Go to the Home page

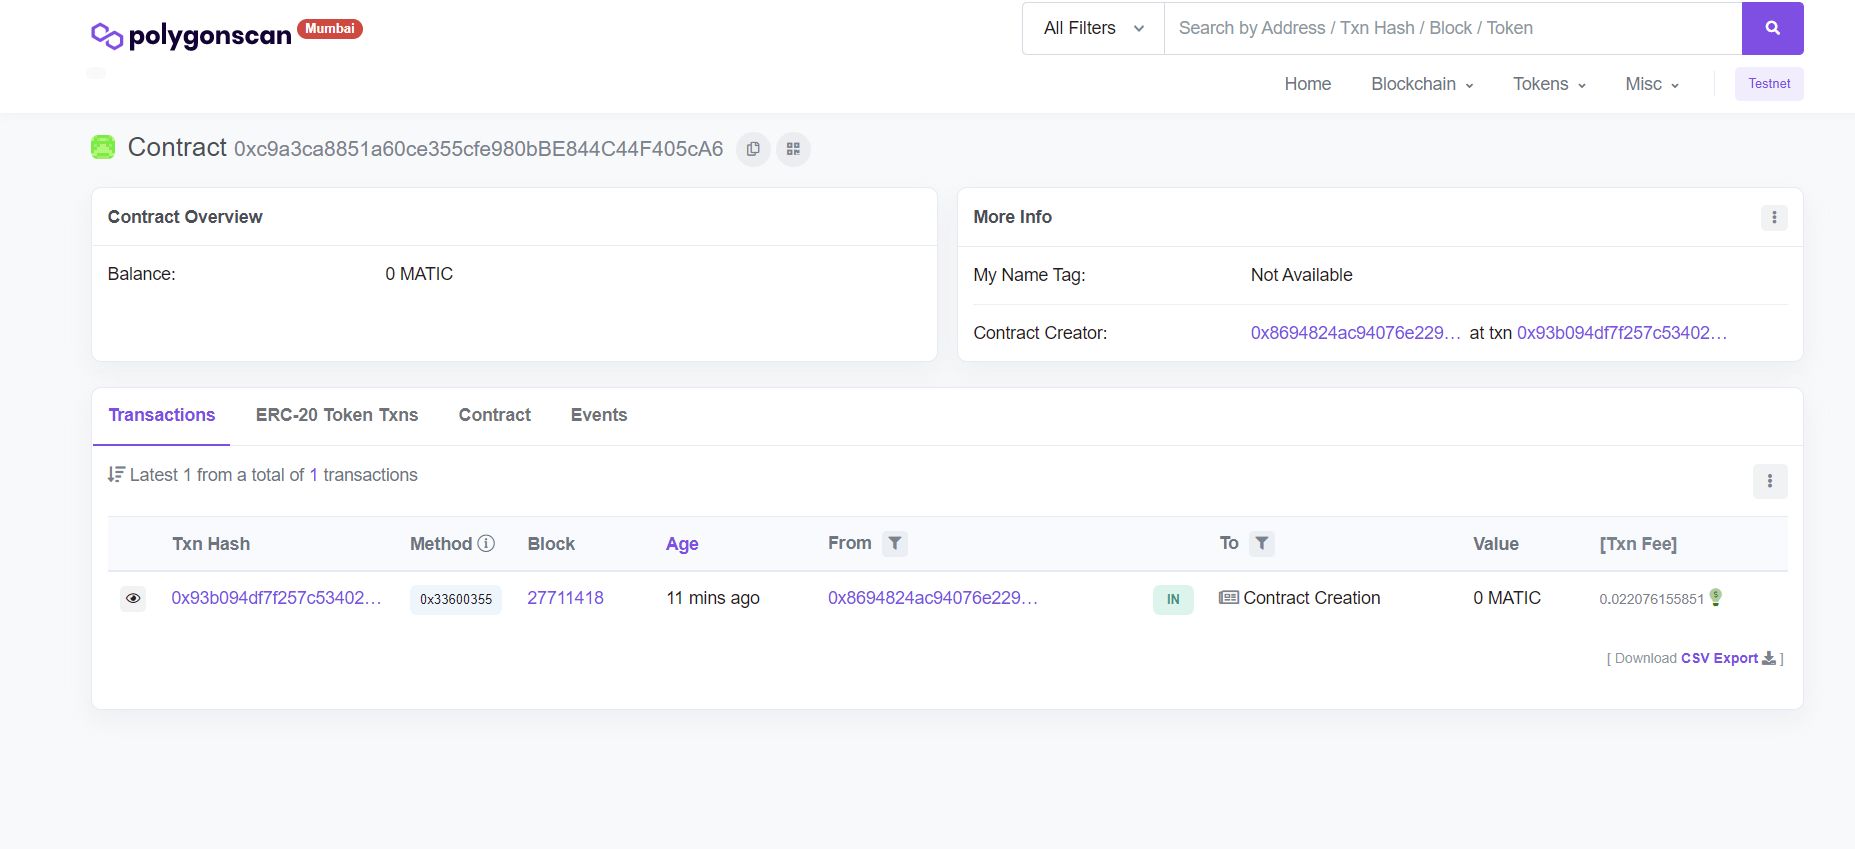pyautogui.click(x=1307, y=84)
